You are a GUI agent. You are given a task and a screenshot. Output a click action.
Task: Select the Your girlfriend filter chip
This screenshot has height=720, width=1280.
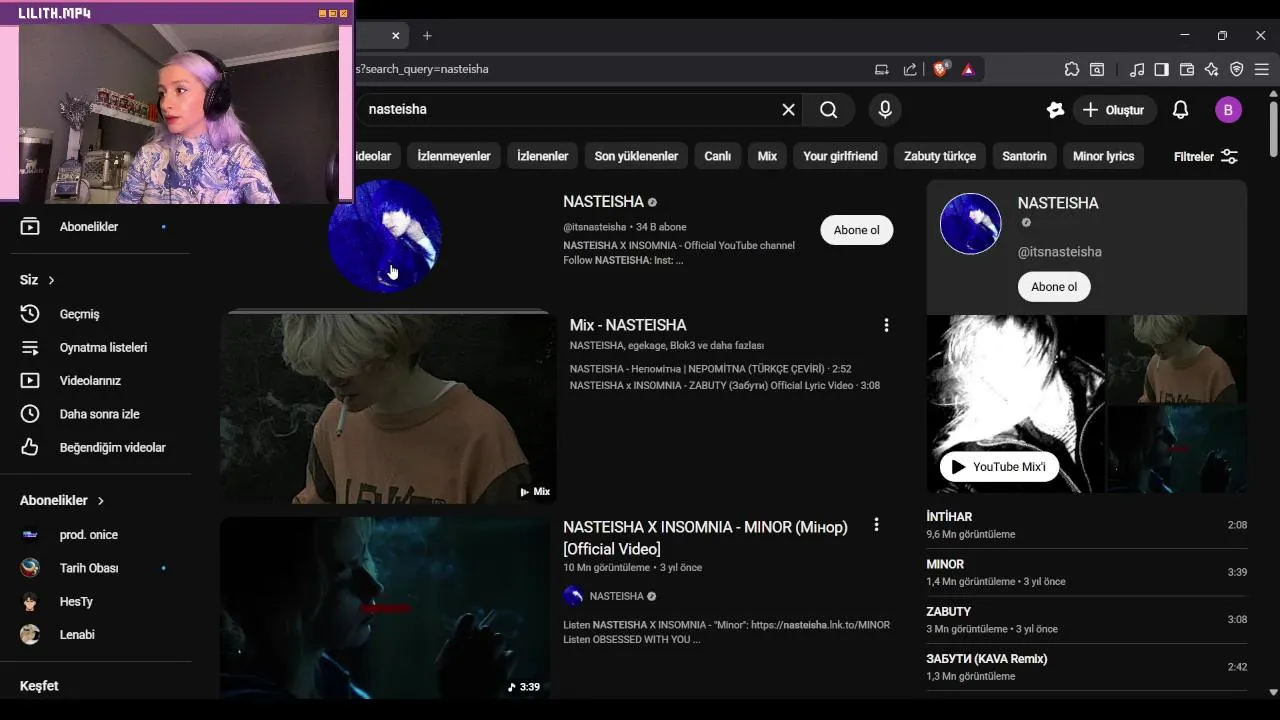840,156
